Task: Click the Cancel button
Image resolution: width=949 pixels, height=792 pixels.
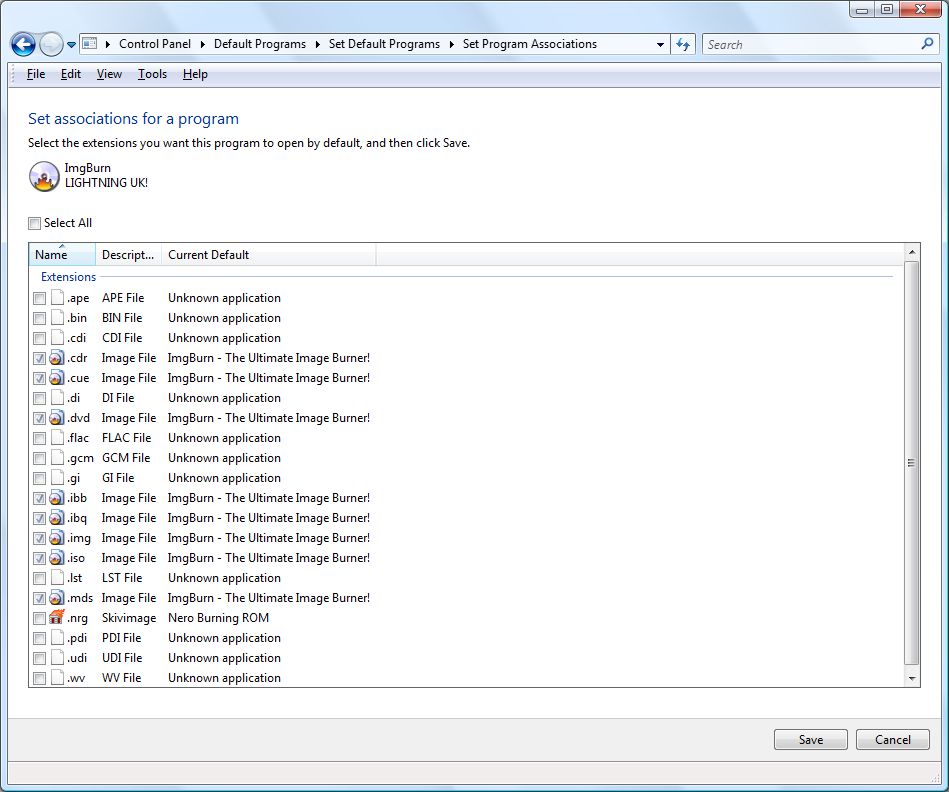Action: click(x=892, y=740)
